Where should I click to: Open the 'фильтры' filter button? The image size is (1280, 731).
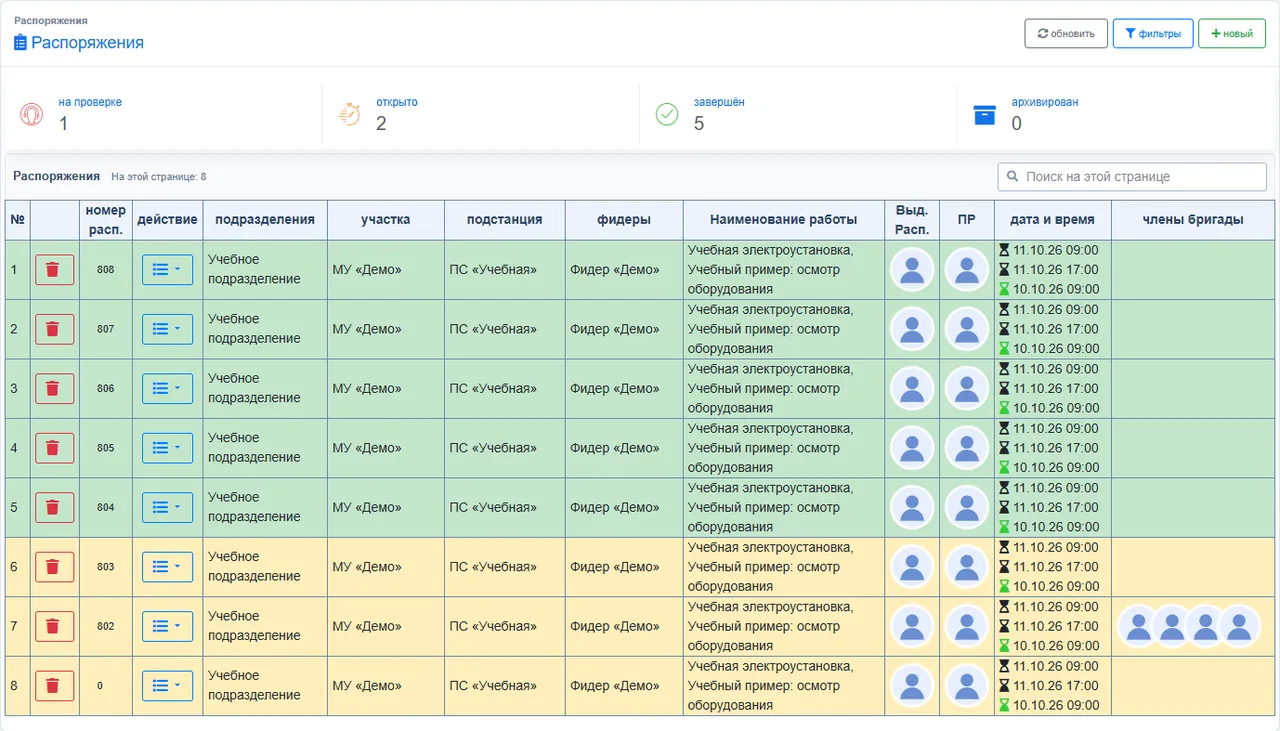pos(1153,33)
